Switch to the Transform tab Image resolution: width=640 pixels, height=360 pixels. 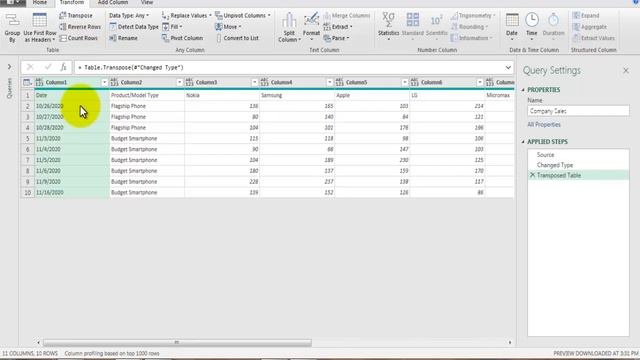pos(72,2)
